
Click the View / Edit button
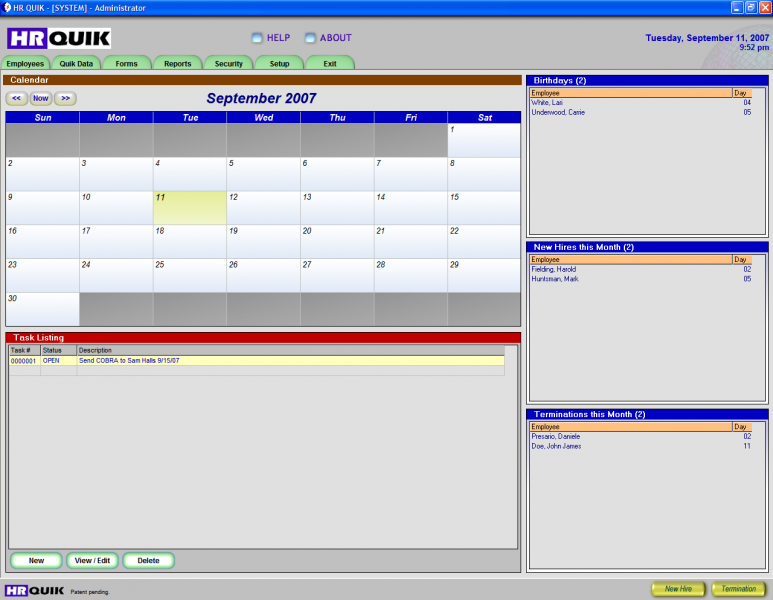point(92,561)
